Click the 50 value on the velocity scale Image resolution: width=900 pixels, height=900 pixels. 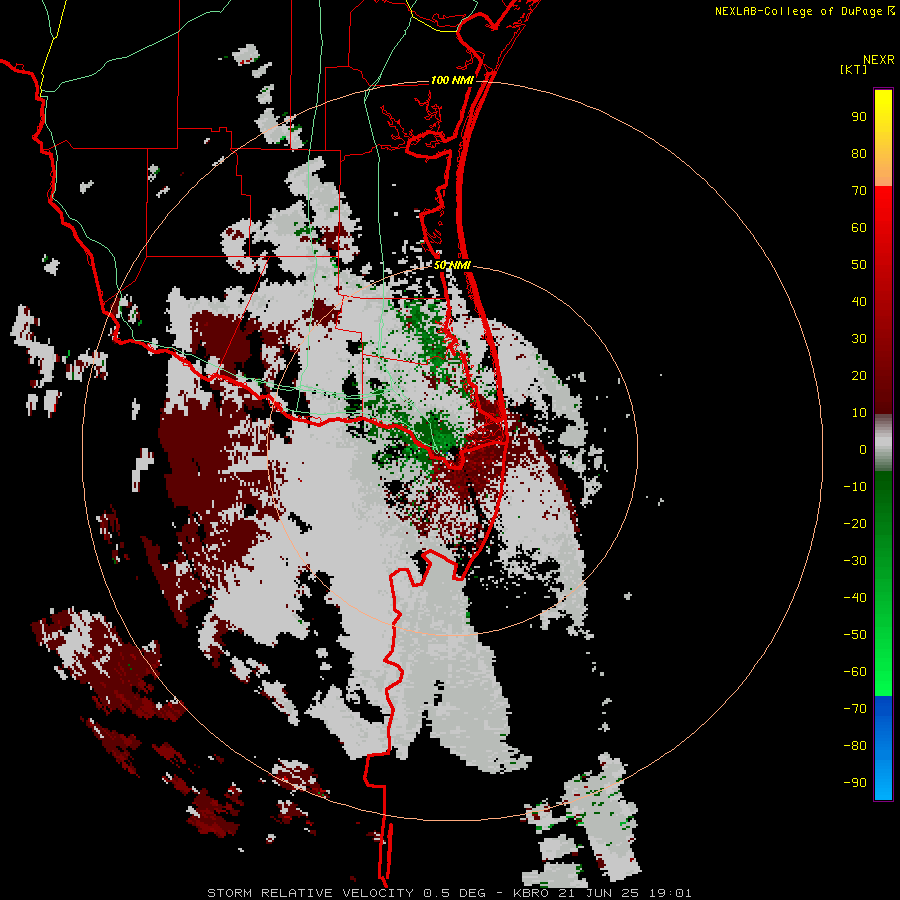[x=859, y=265]
